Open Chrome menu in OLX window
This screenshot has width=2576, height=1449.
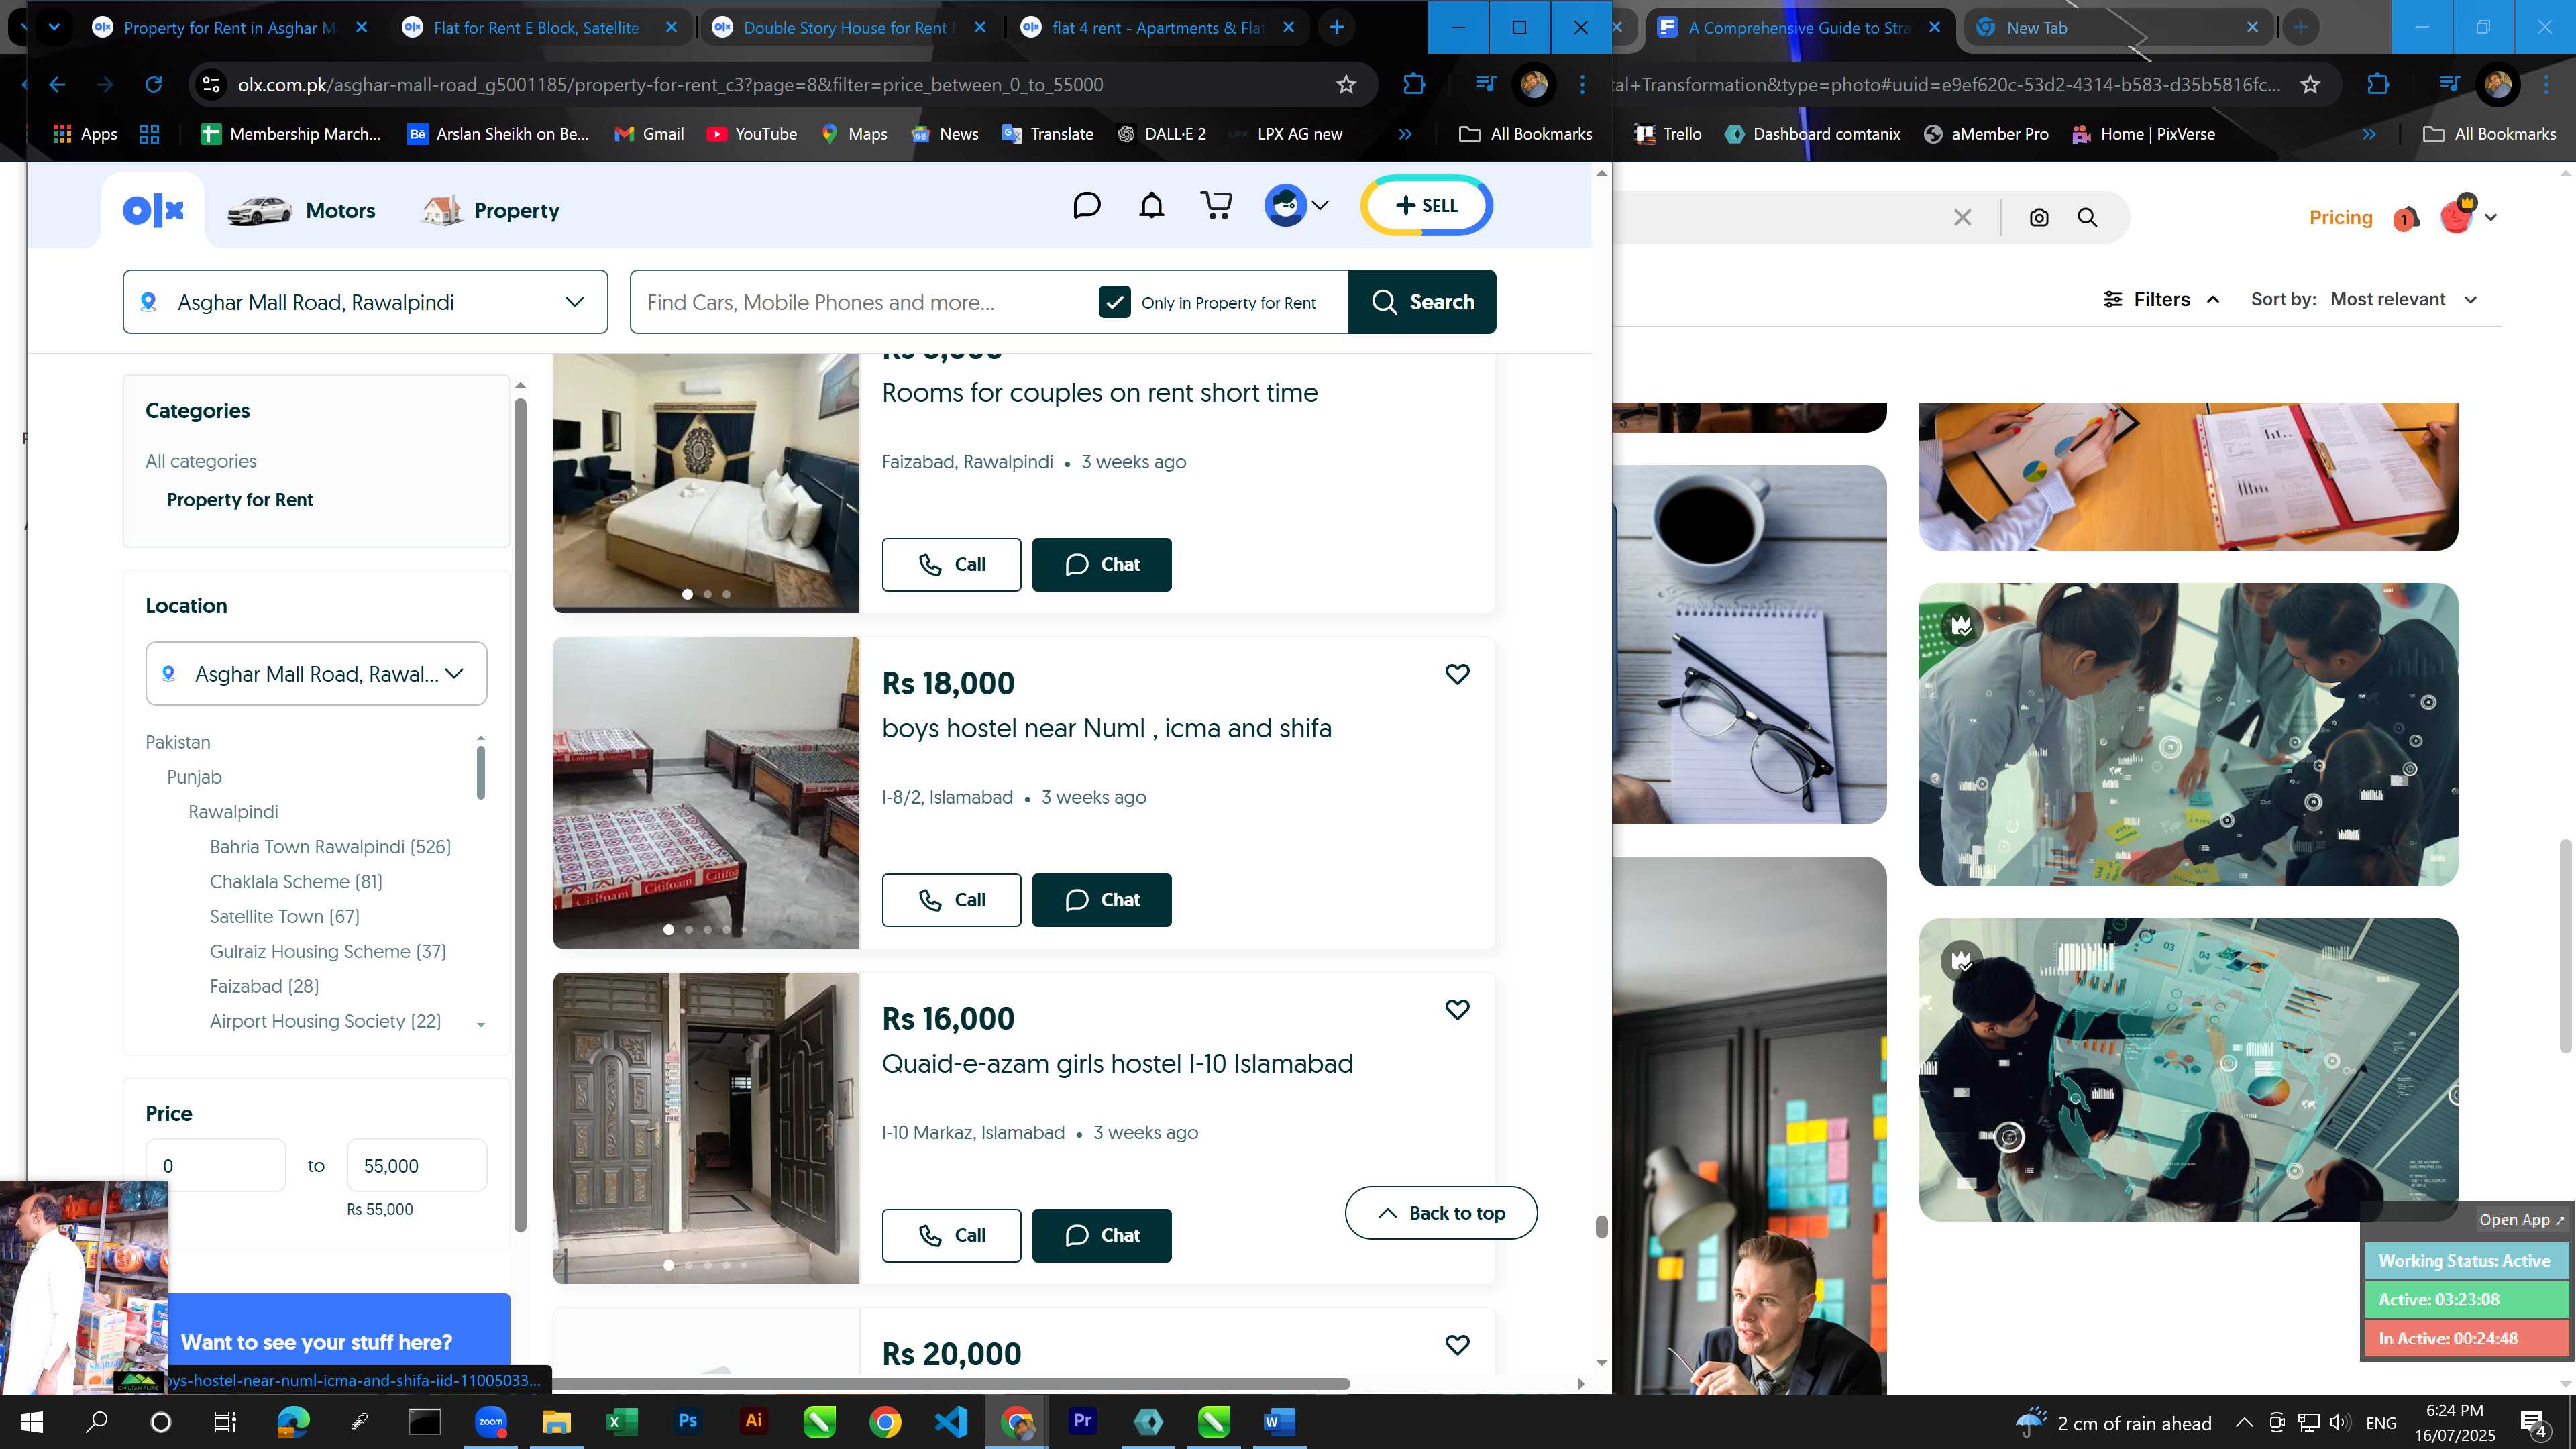pyautogui.click(x=1582, y=85)
